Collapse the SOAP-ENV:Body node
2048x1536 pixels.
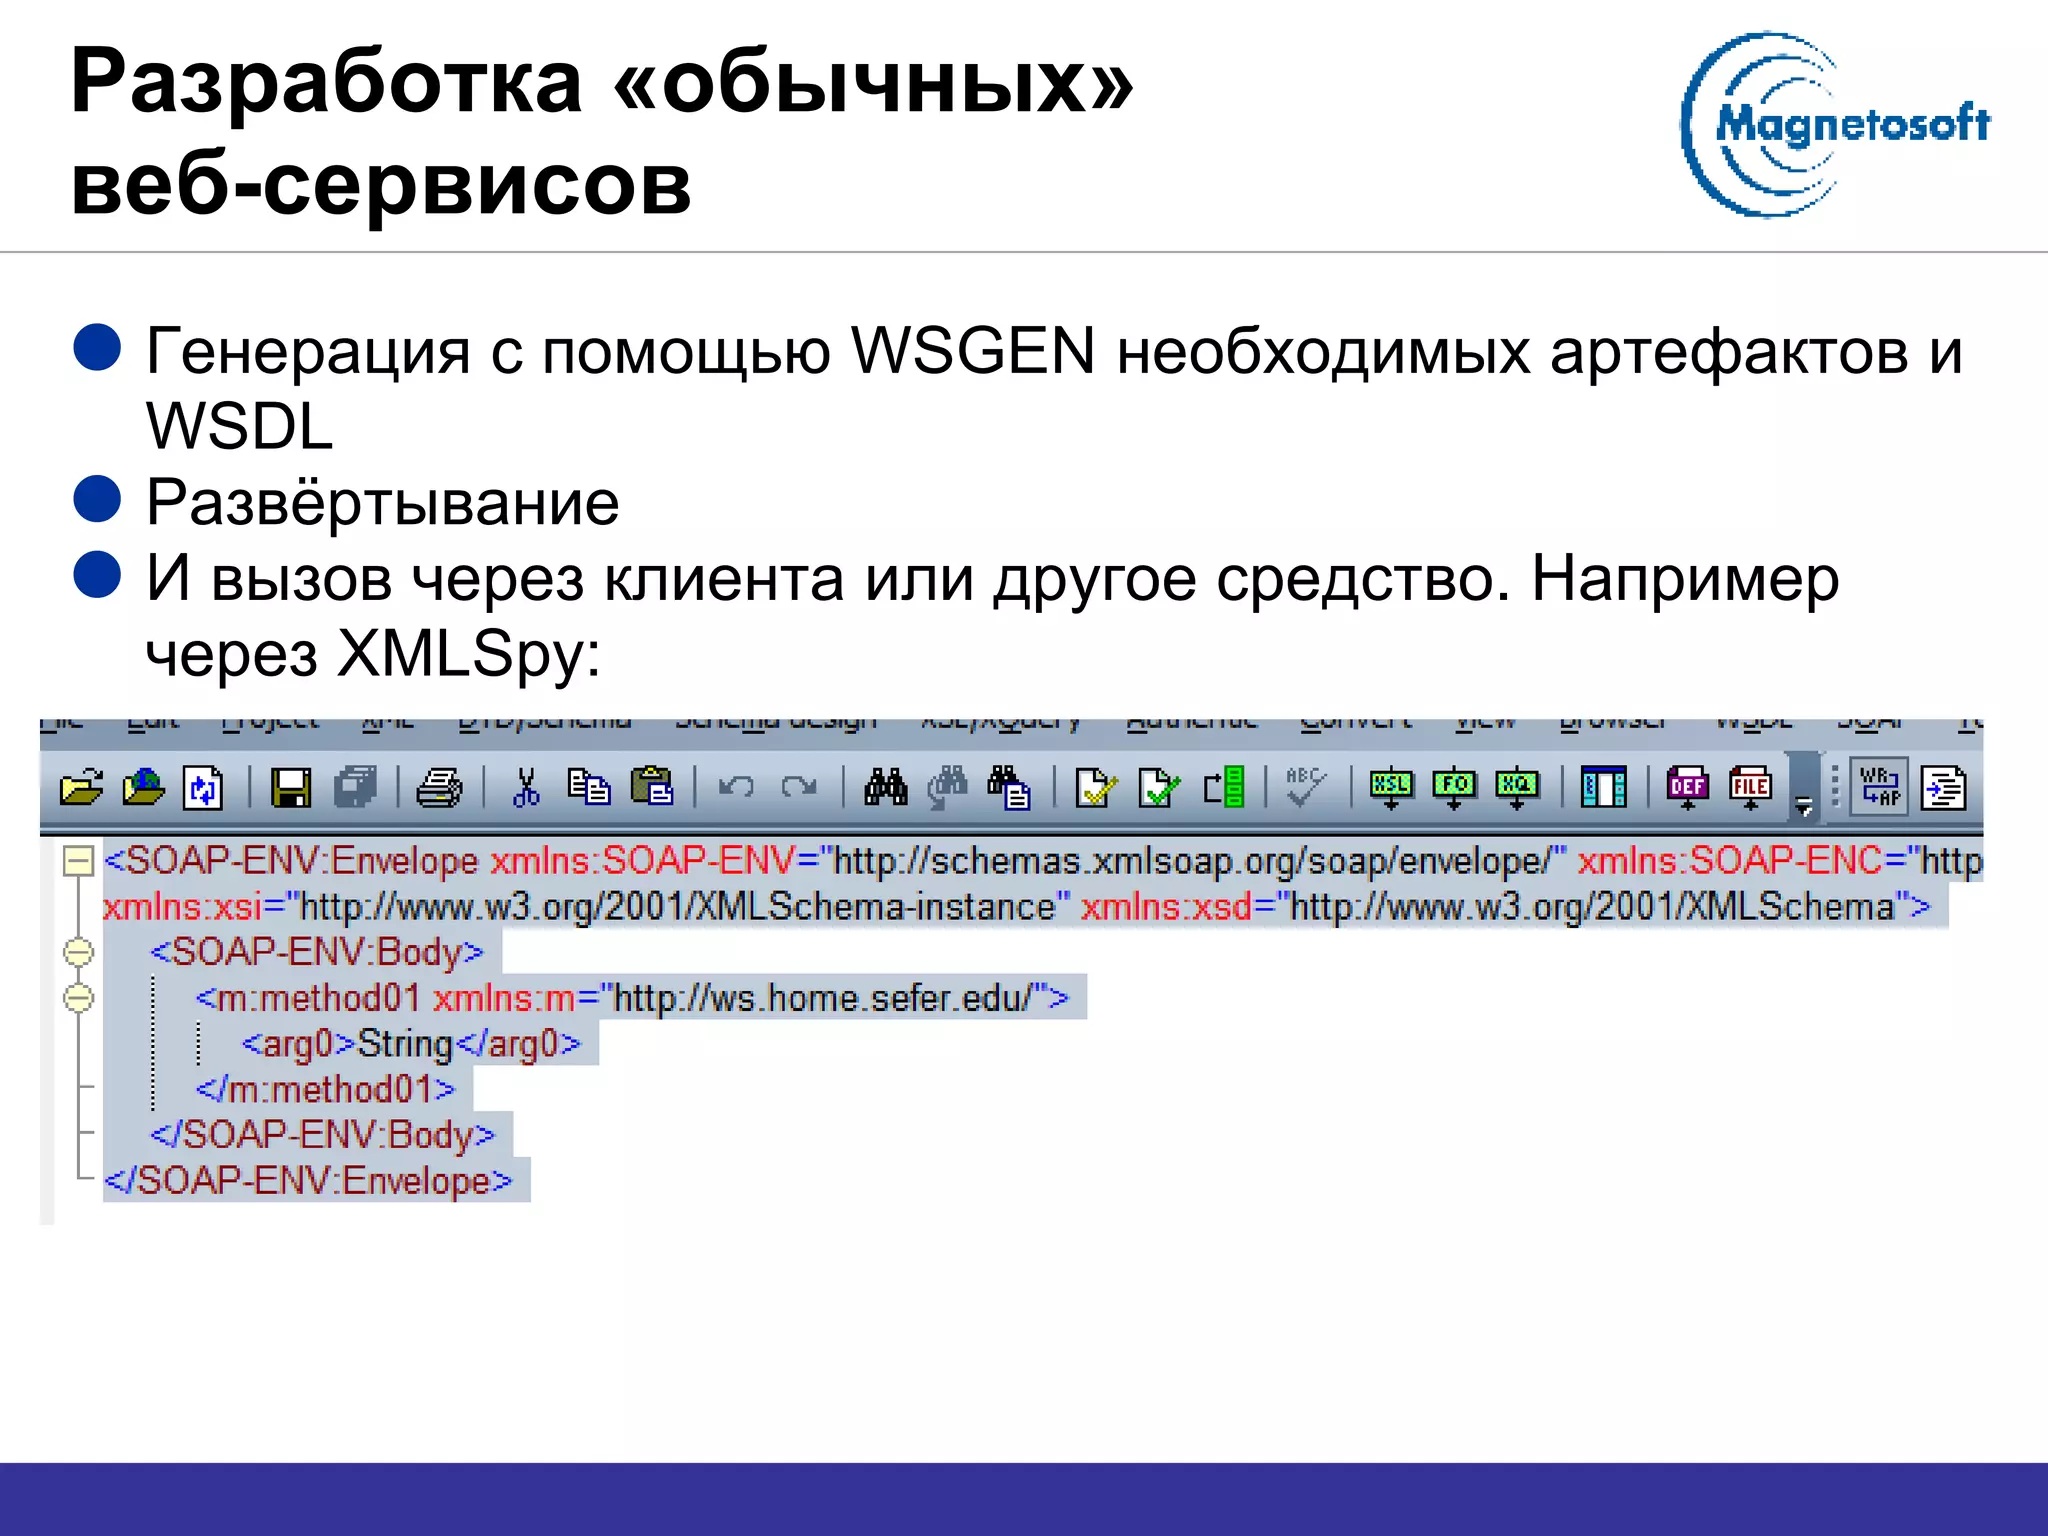(x=79, y=952)
